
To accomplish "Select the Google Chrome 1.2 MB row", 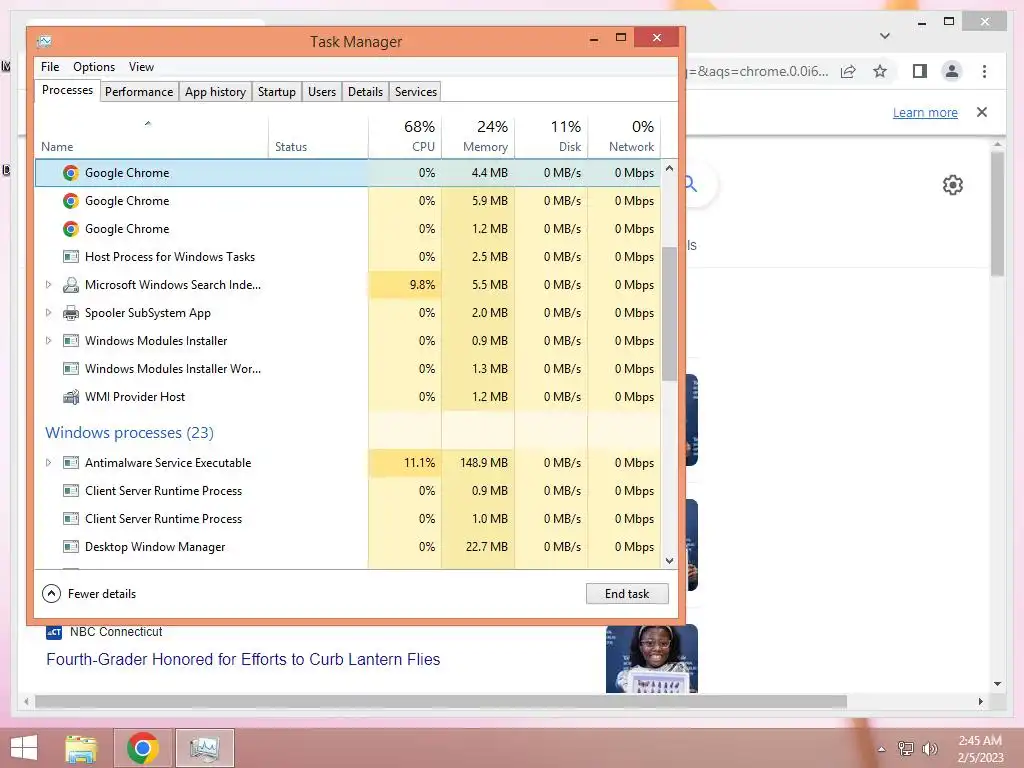I will (x=347, y=229).
